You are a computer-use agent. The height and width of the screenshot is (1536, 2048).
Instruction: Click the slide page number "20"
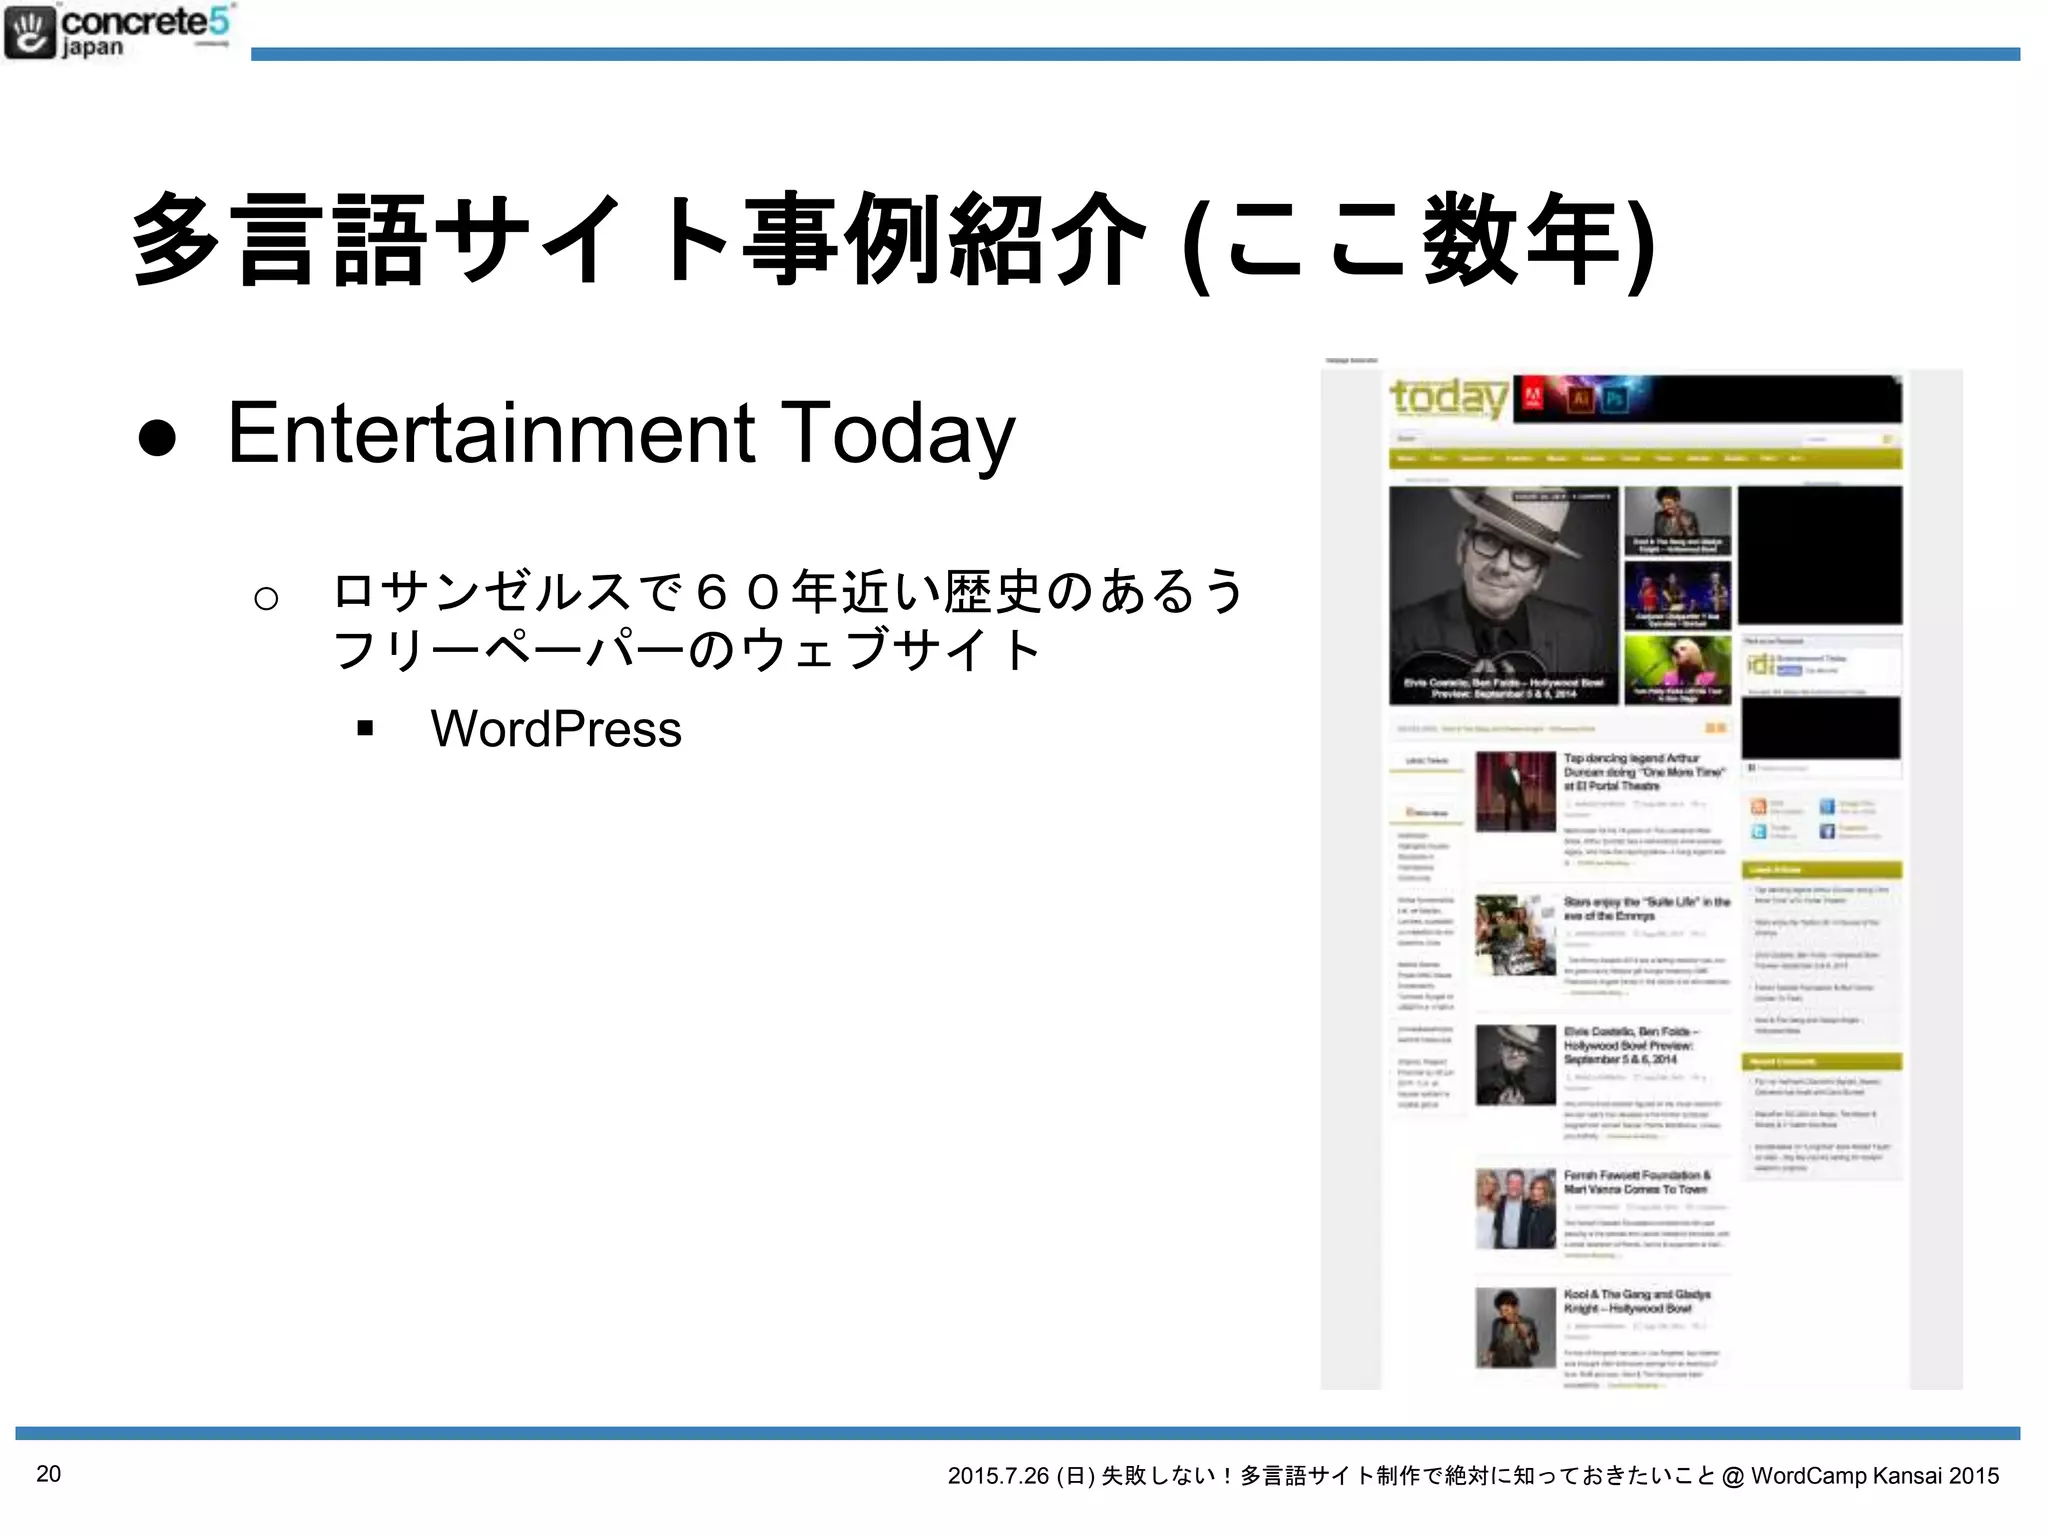click(x=48, y=1473)
